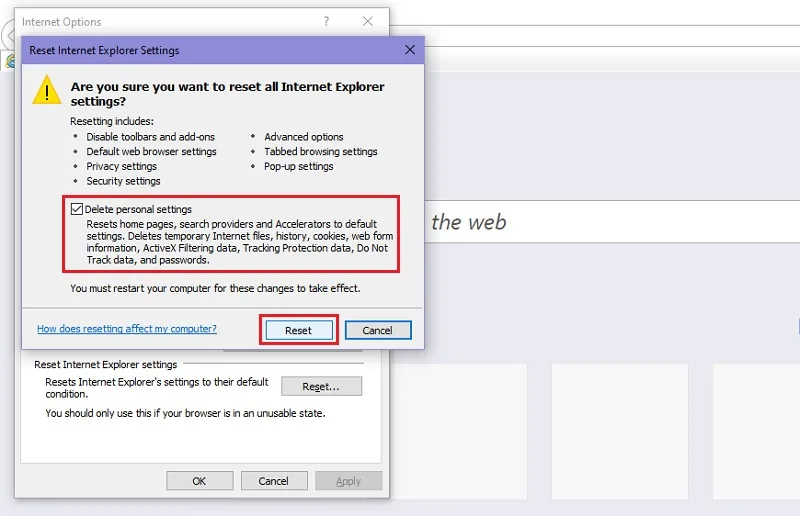The height and width of the screenshot is (516, 800).
Task: Click Cancel in the Internet Options window
Action: 273,481
